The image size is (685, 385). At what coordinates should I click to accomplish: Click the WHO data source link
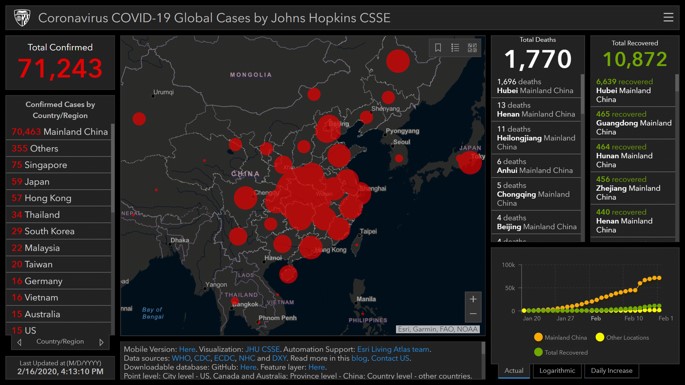tap(180, 358)
